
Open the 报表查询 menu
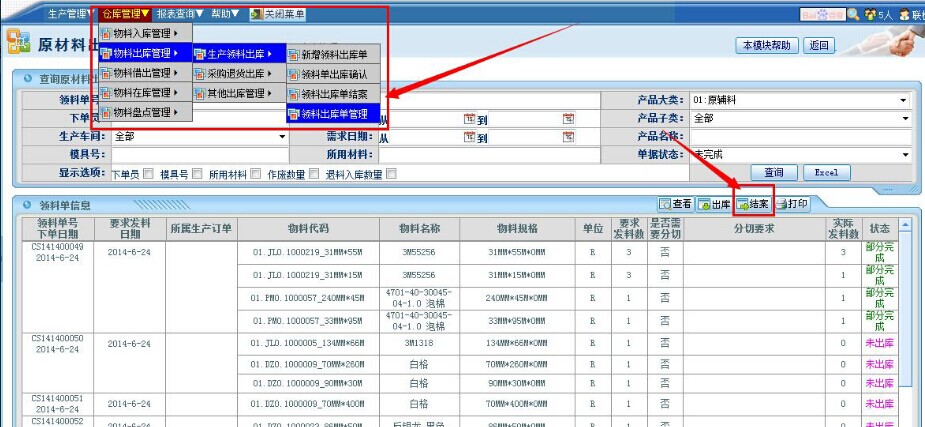pos(179,15)
